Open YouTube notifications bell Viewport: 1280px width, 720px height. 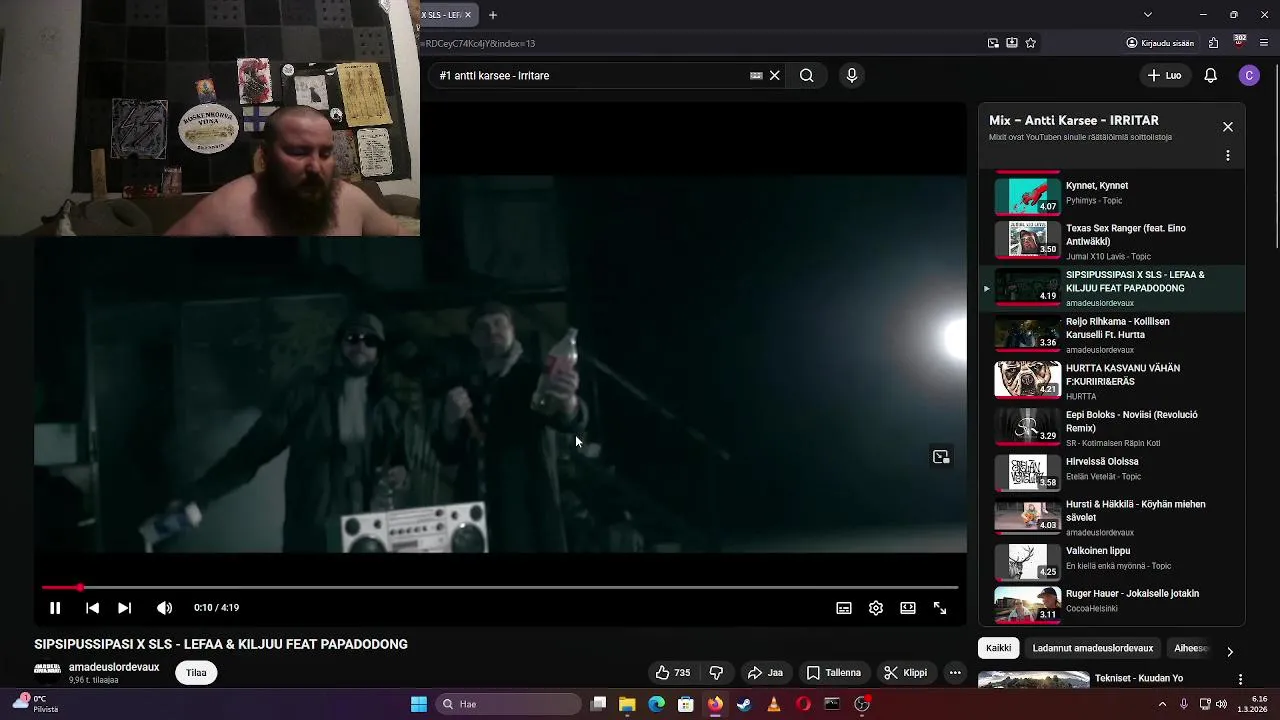pyautogui.click(x=1210, y=75)
